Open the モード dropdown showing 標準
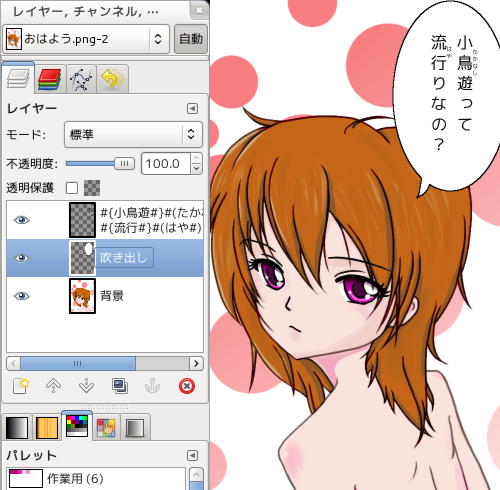 tap(133, 134)
